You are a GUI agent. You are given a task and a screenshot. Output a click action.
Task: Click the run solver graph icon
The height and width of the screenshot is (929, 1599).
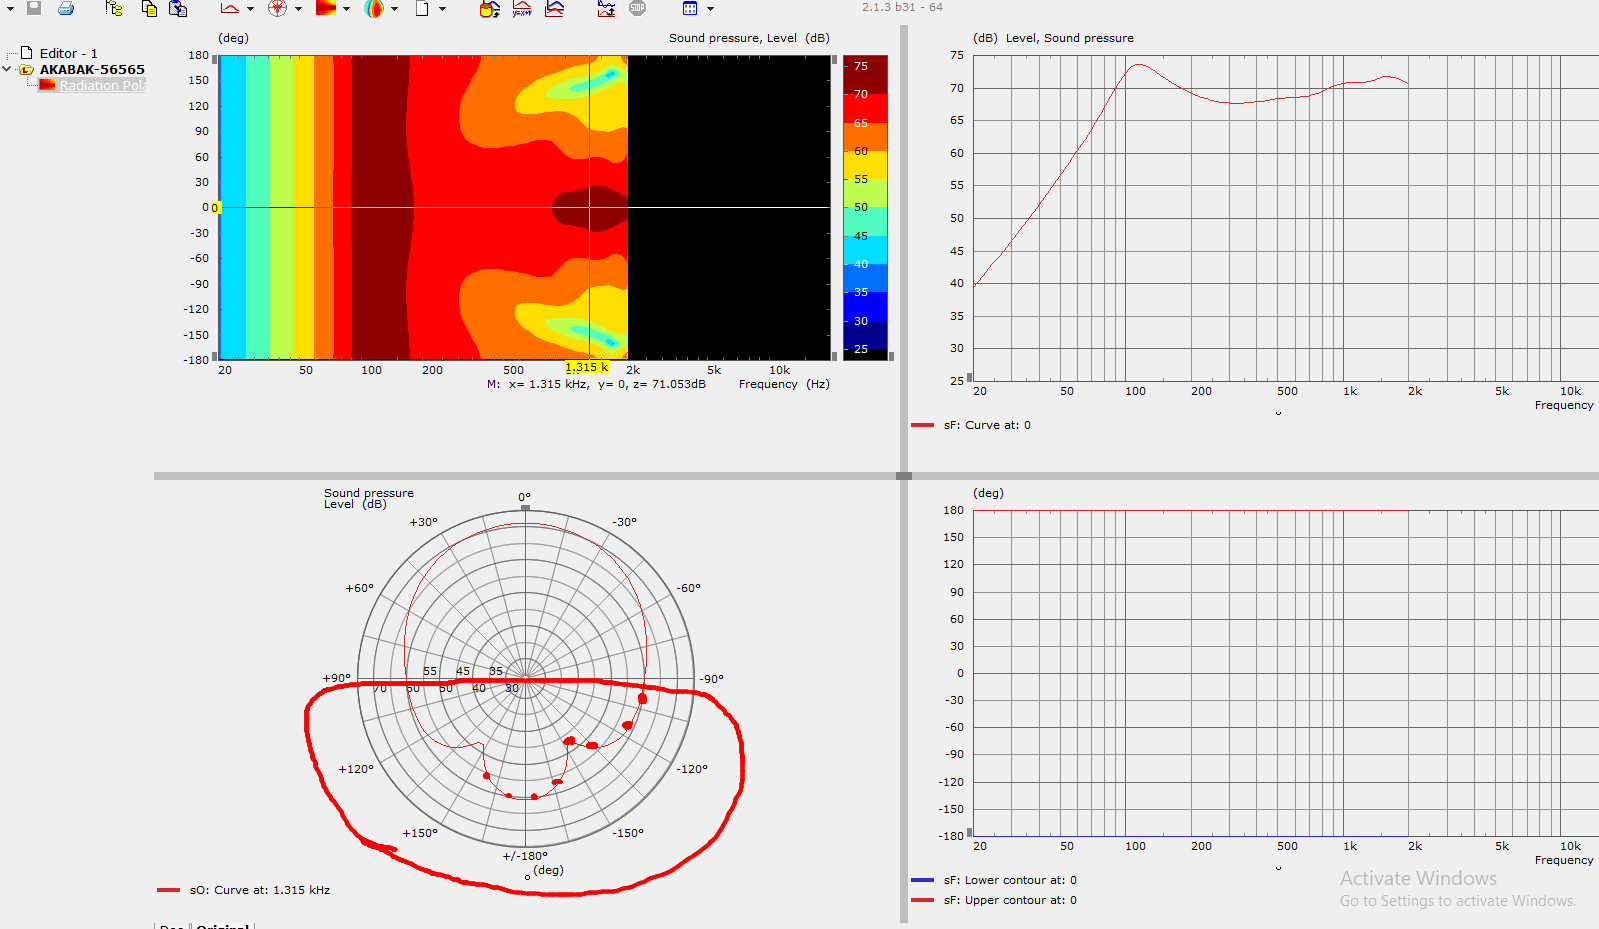tap(606, 9)
